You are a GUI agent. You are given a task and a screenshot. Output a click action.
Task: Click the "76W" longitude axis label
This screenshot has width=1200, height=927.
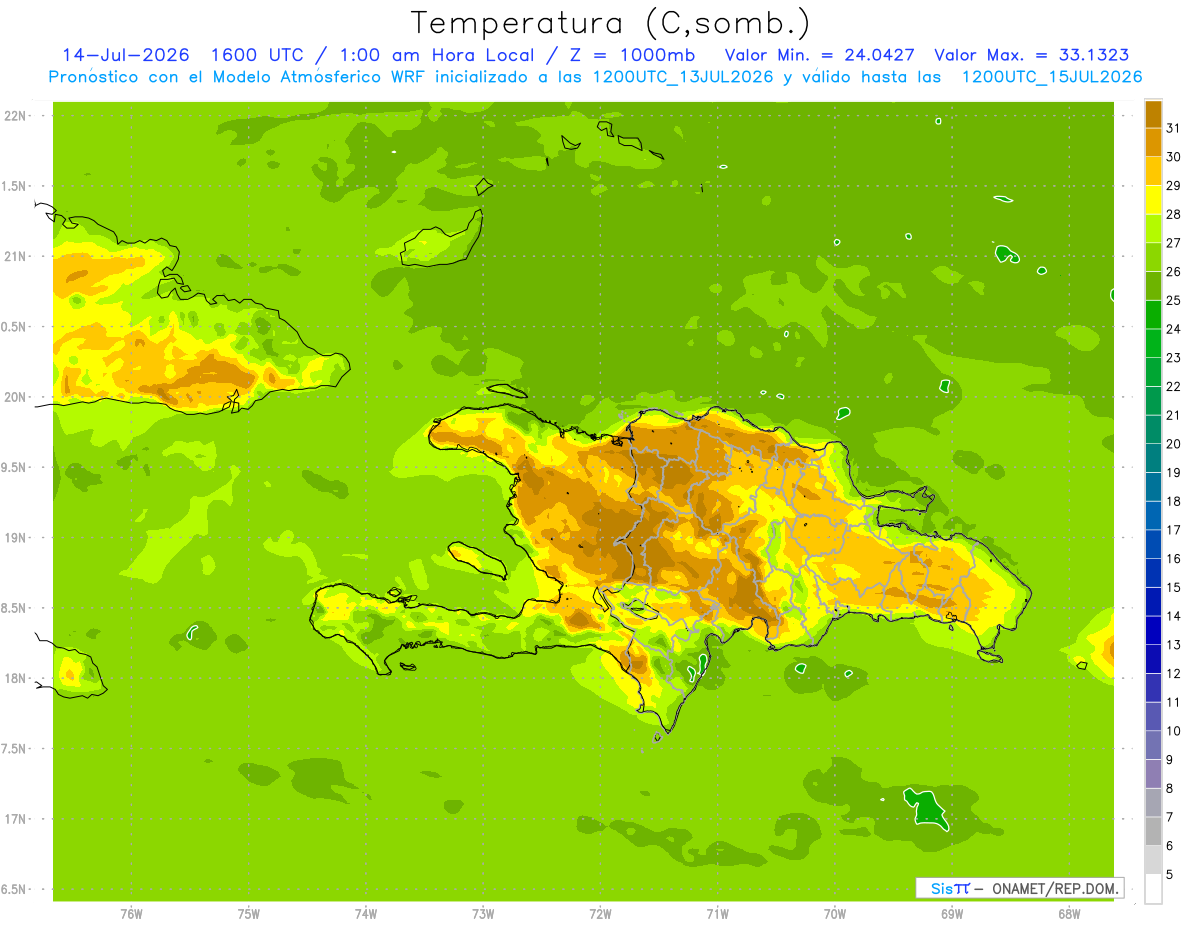pos(131,913)
